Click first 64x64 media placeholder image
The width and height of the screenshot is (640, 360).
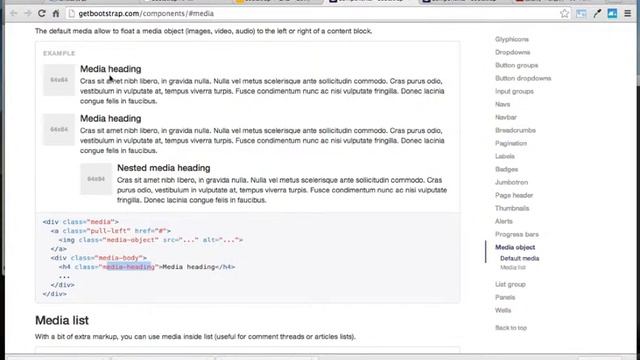[59, 80]
